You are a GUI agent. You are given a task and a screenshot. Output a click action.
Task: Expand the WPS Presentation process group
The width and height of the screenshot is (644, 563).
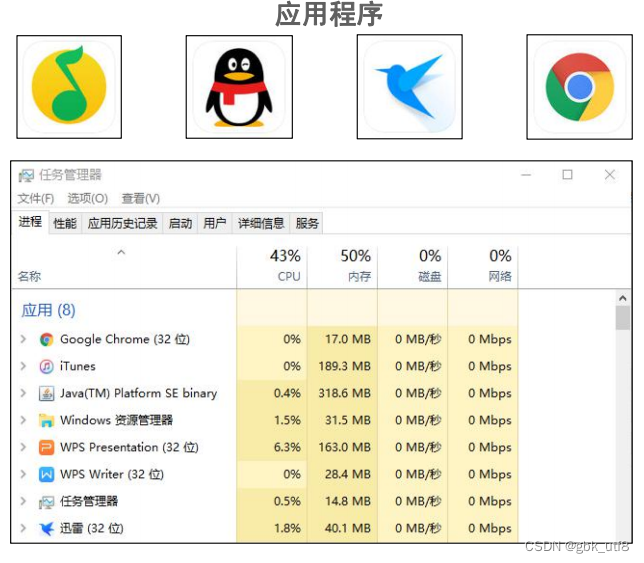click(23, 447)
